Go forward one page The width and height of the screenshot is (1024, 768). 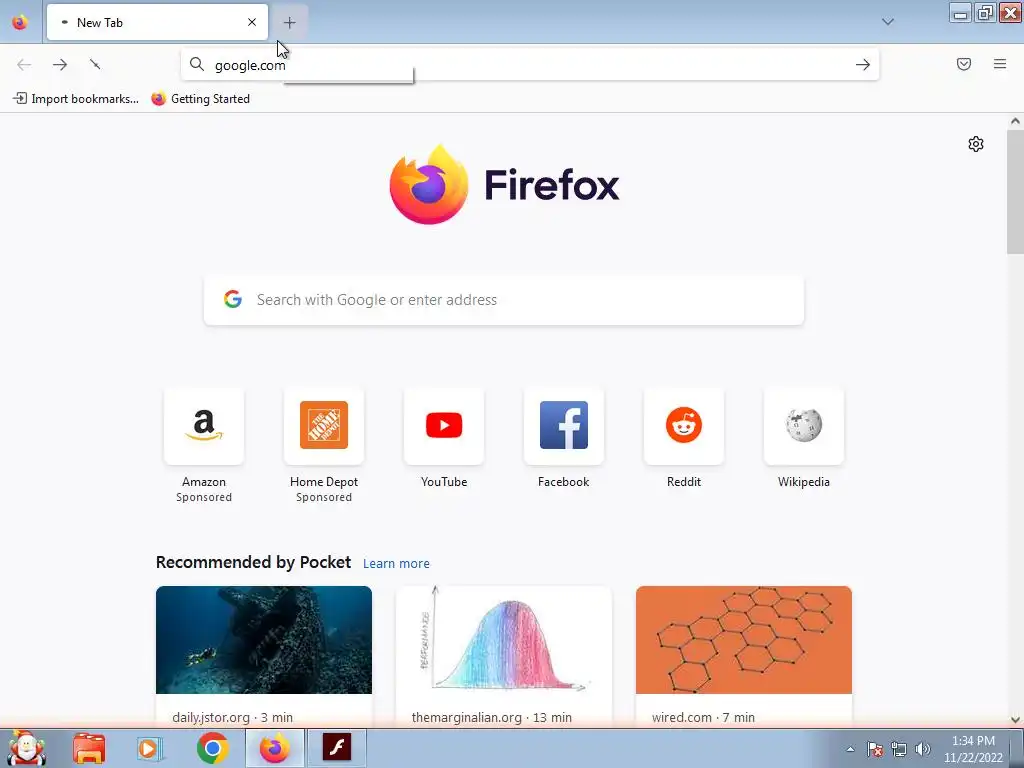pyautogui.click(x=60, y=64)
